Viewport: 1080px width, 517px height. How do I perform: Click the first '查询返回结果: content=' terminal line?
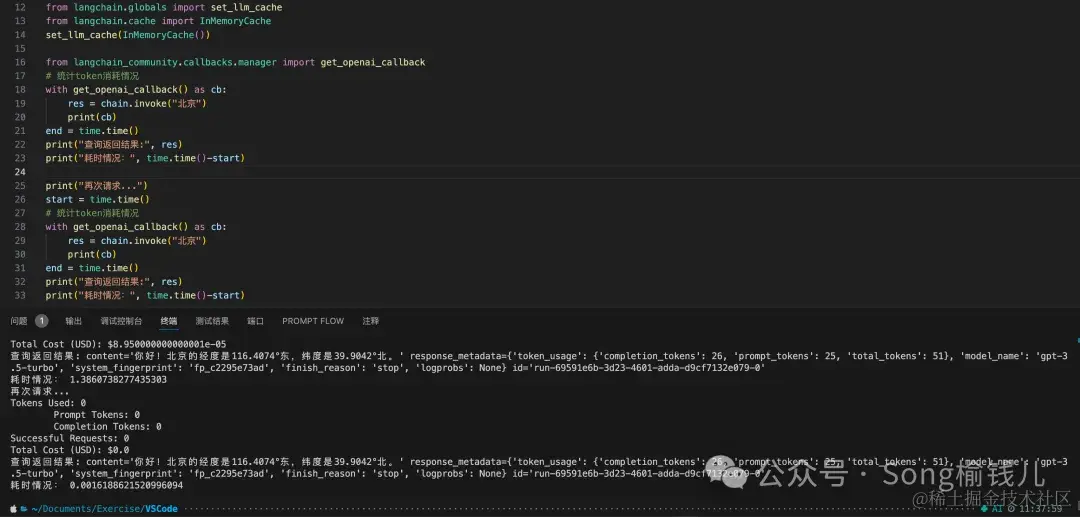tap(539, 361)
